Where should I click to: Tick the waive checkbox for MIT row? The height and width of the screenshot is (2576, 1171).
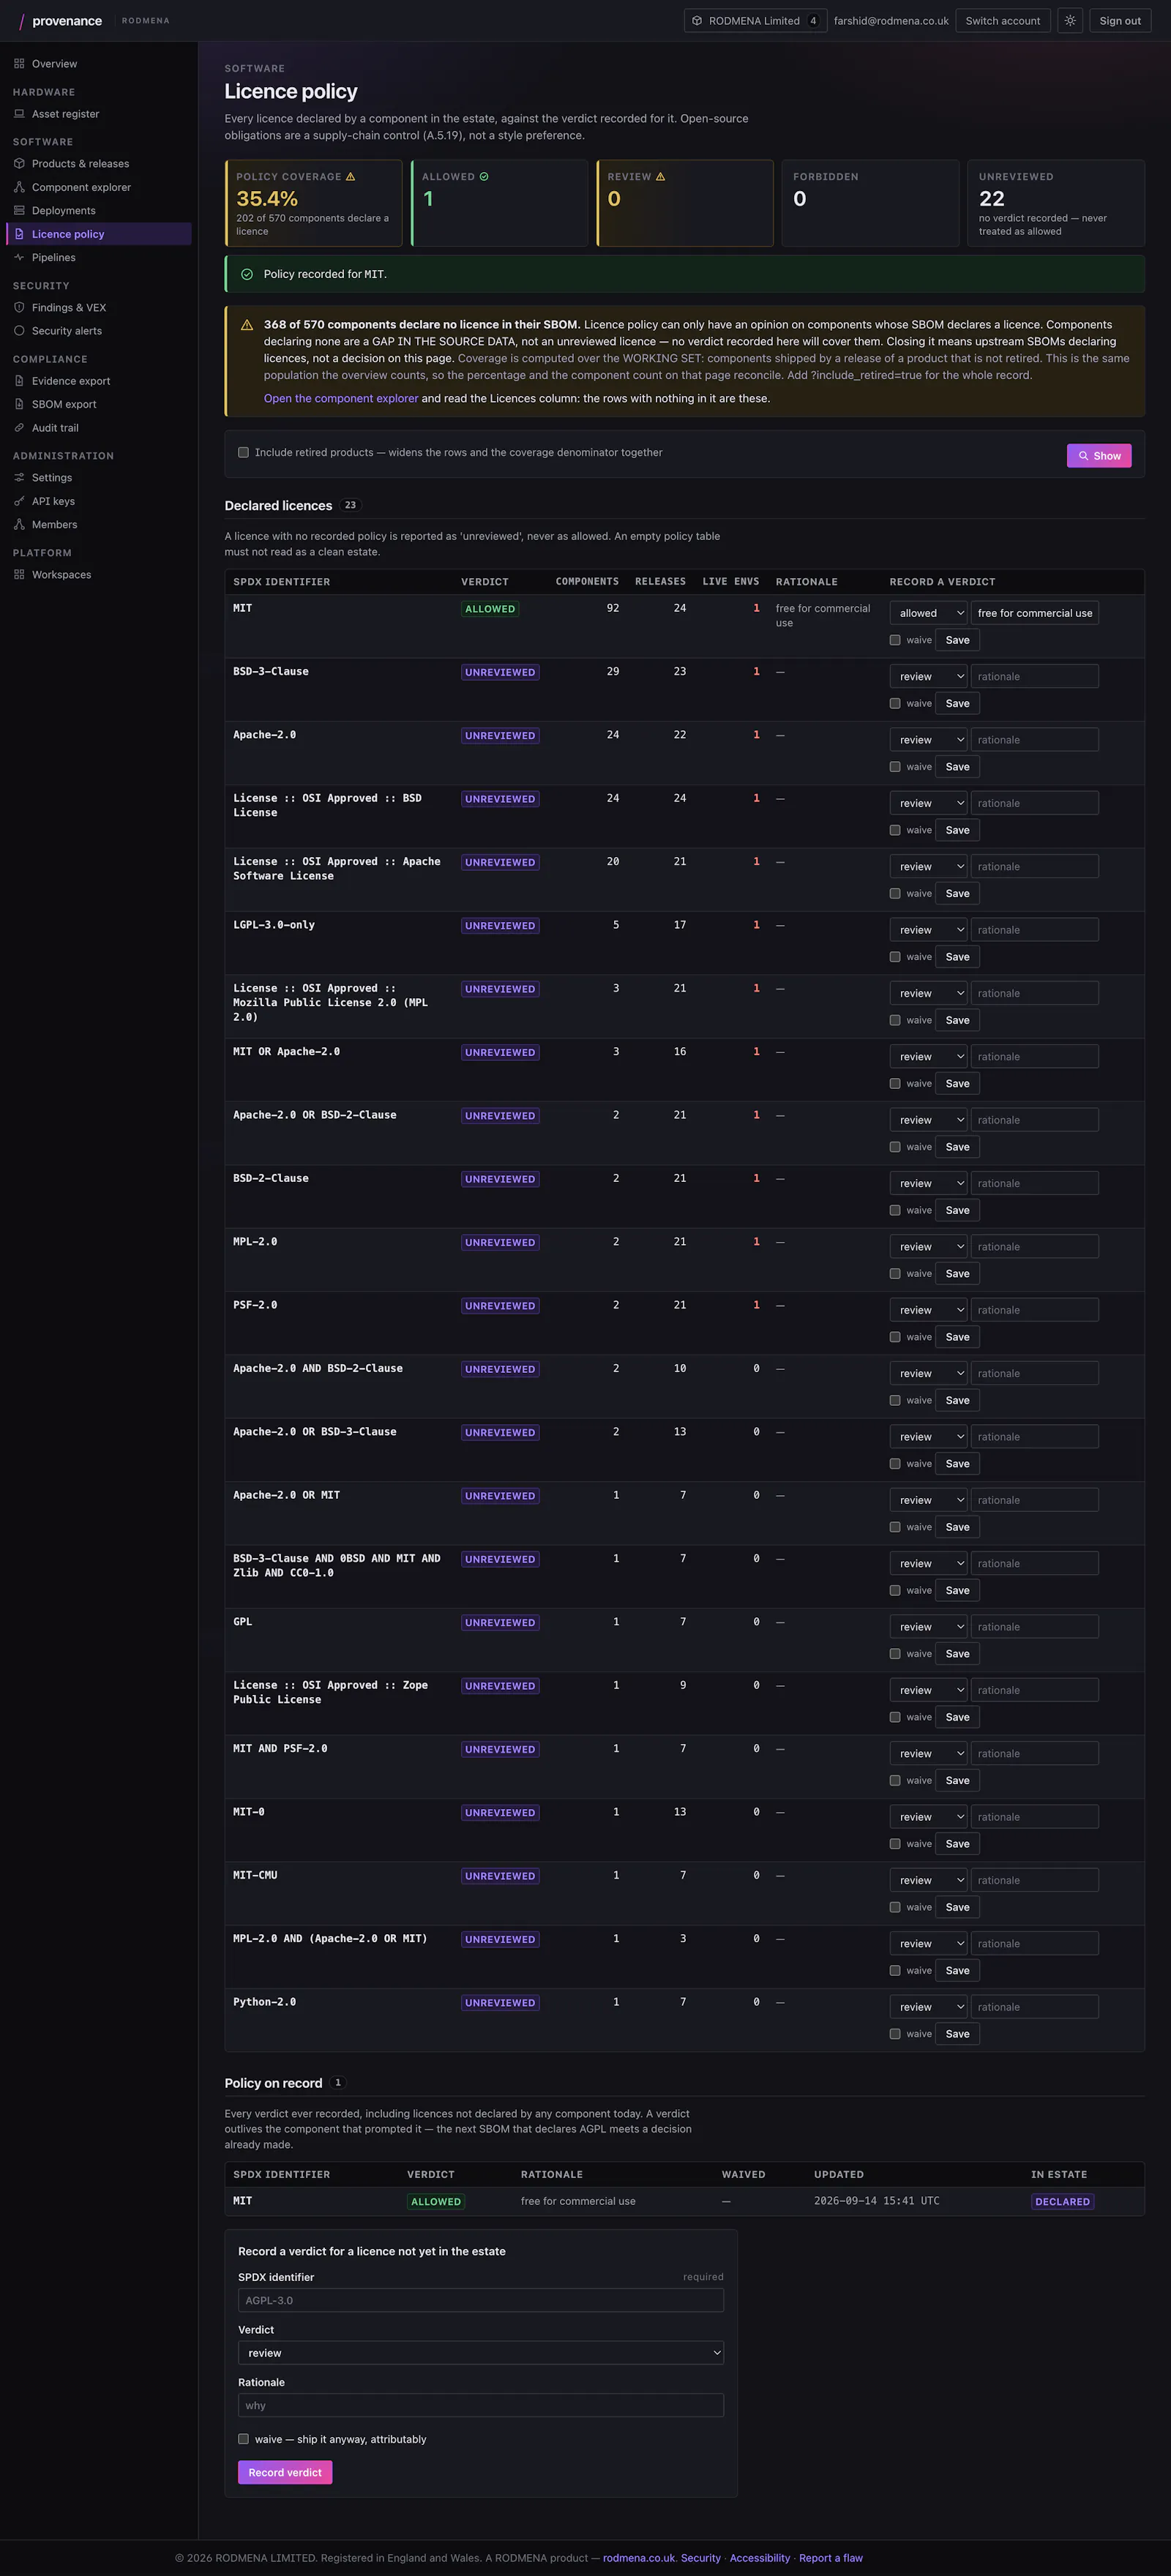[x=895, y=640]
